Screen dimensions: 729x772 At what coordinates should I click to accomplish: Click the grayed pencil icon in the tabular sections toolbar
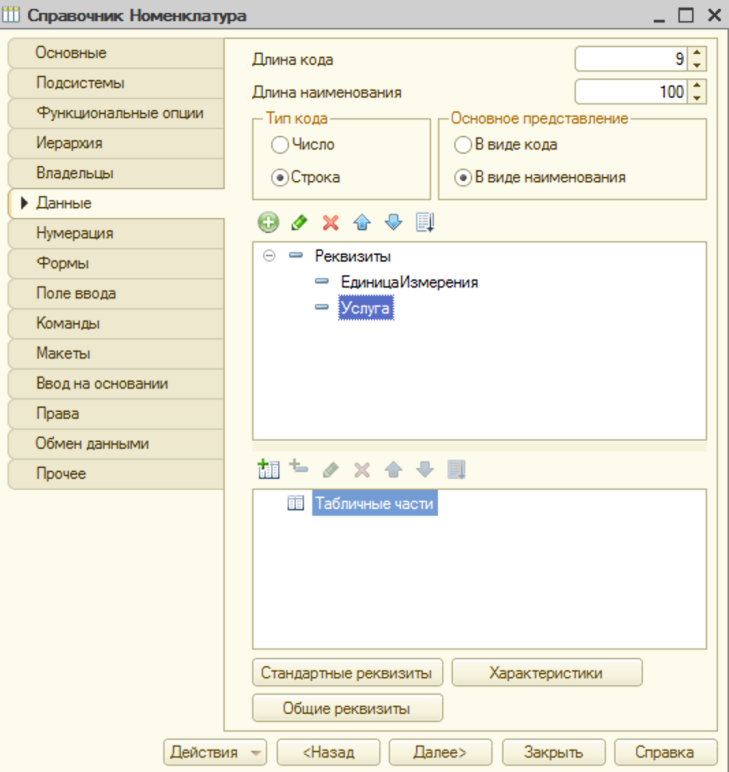331,470
